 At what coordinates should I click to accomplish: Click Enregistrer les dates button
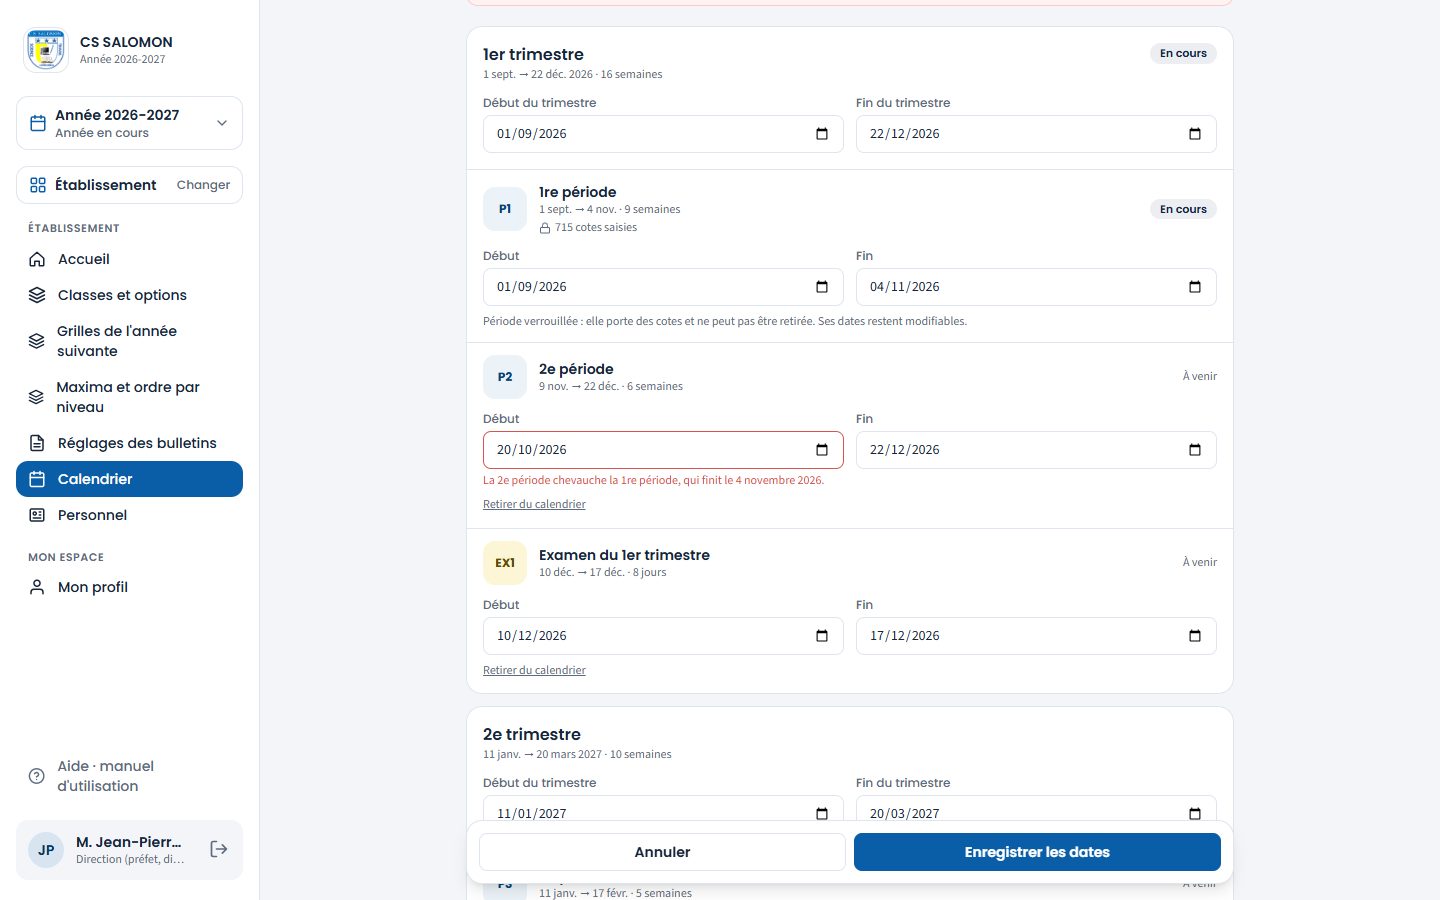pyautogui.click(x=1037, y=852)
